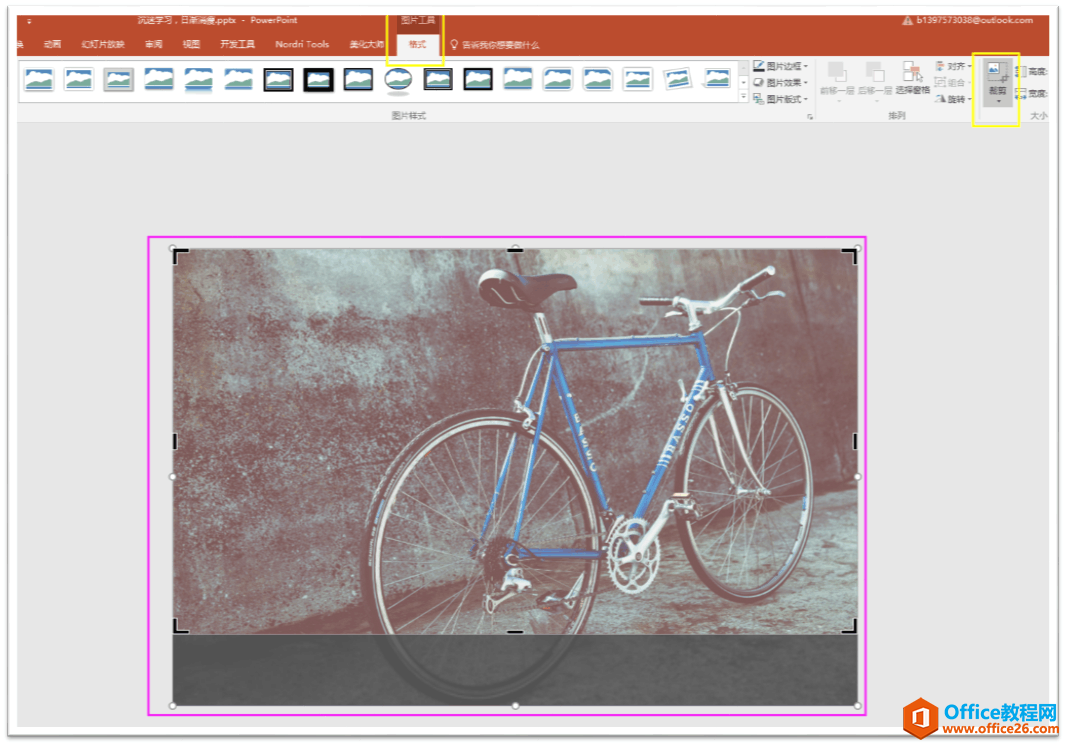Apply the third grey-frame picture style
The width and height of the screenshot is (1066, 746).
tap(119, 80)
